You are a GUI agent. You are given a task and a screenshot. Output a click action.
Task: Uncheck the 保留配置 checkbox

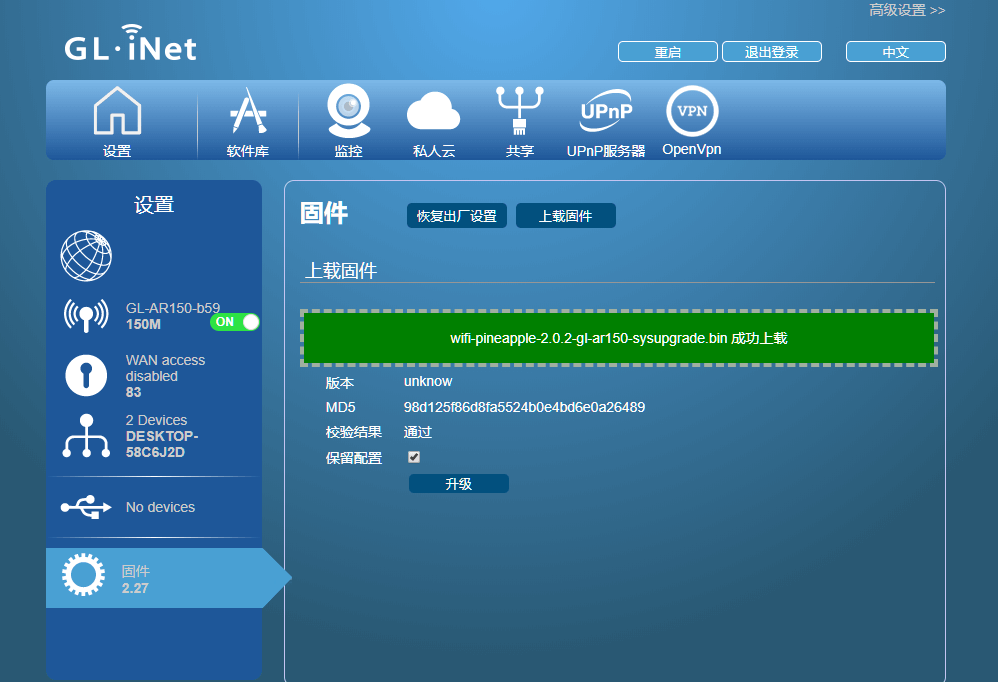point(414,457)
